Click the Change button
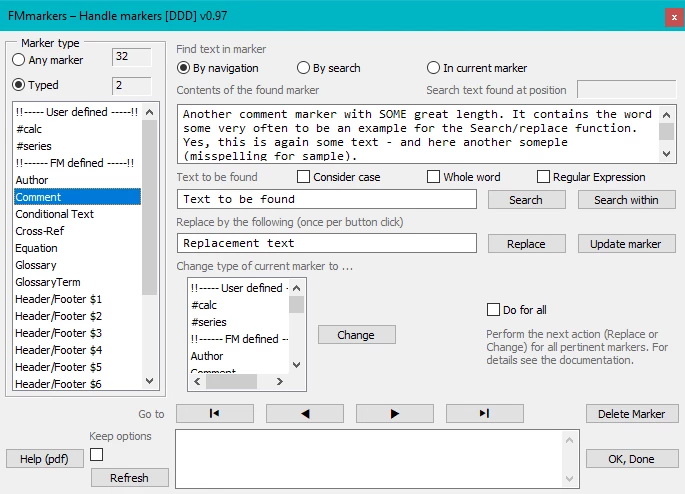 pyautogui.click(x=356, y=335)
